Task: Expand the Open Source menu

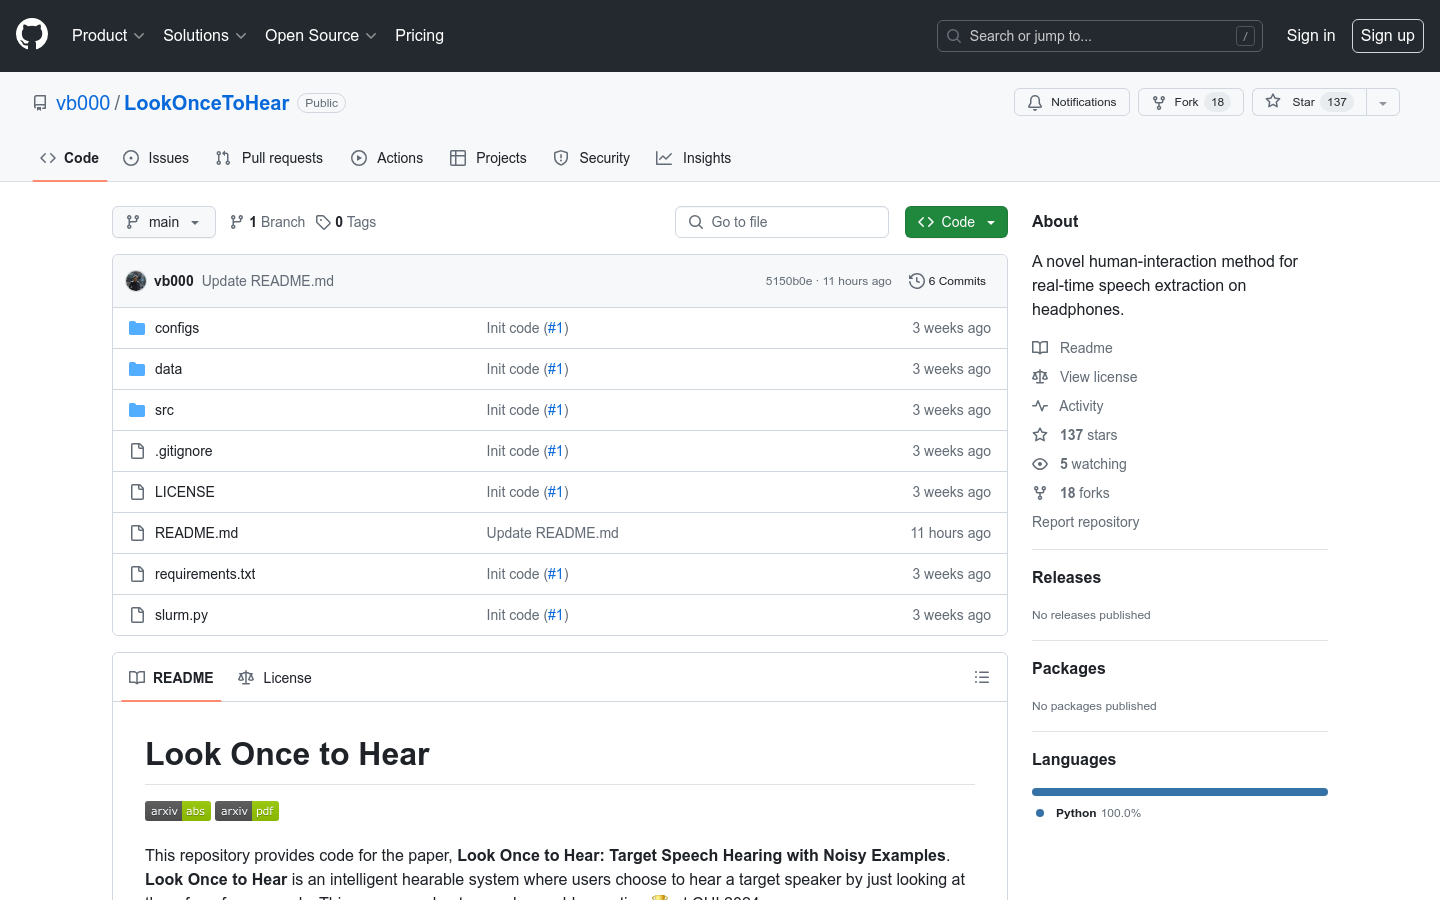Action: [x=321, y=35]
